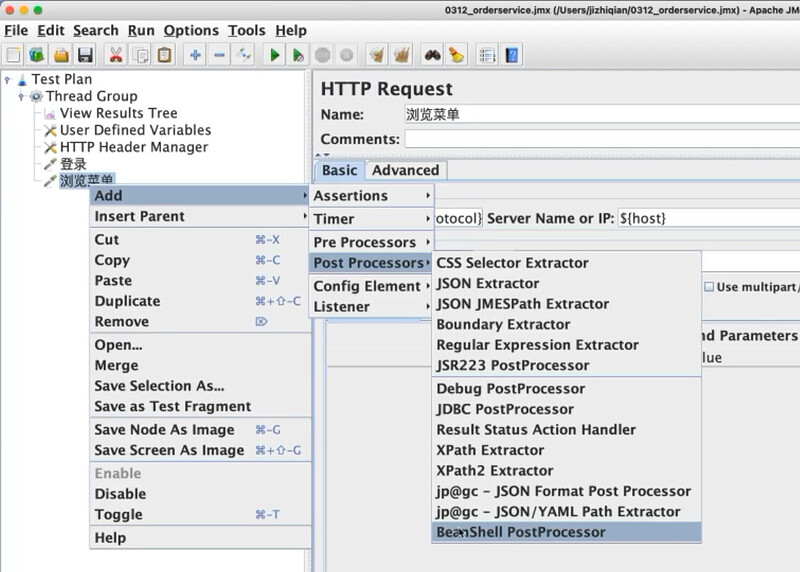Click the Cut scissors toolbar icon
This screenshot has height=572, width=800.
tap(116, 55)
